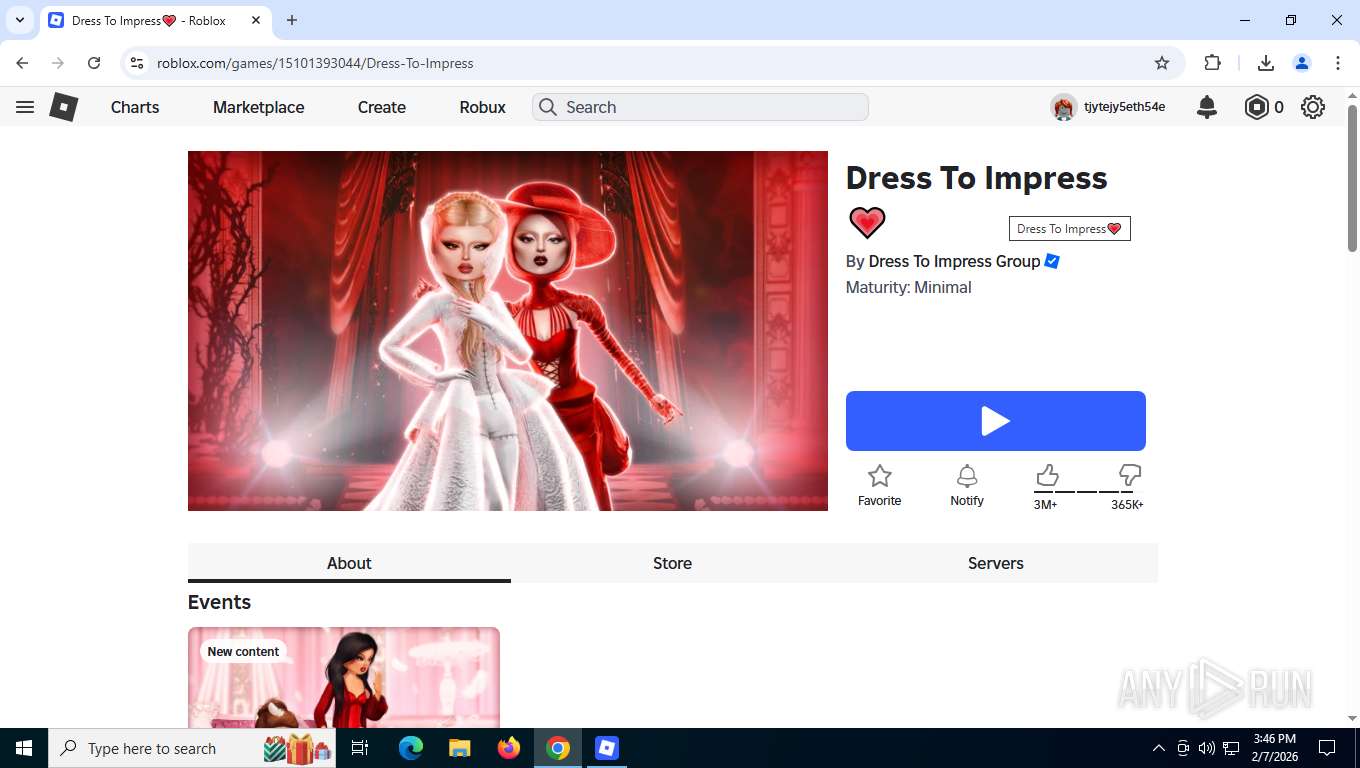The height and width of the screenshot is (768, 1360).
Task: Open the Windows Start menu
Action: coord(24,748)
